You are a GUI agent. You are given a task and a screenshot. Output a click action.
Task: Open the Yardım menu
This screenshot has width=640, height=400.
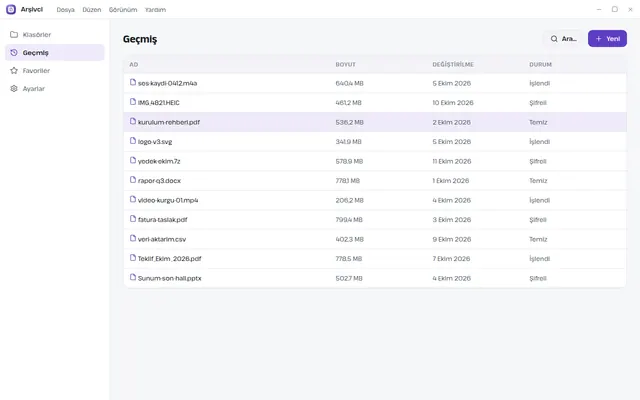tap(155, 10)
